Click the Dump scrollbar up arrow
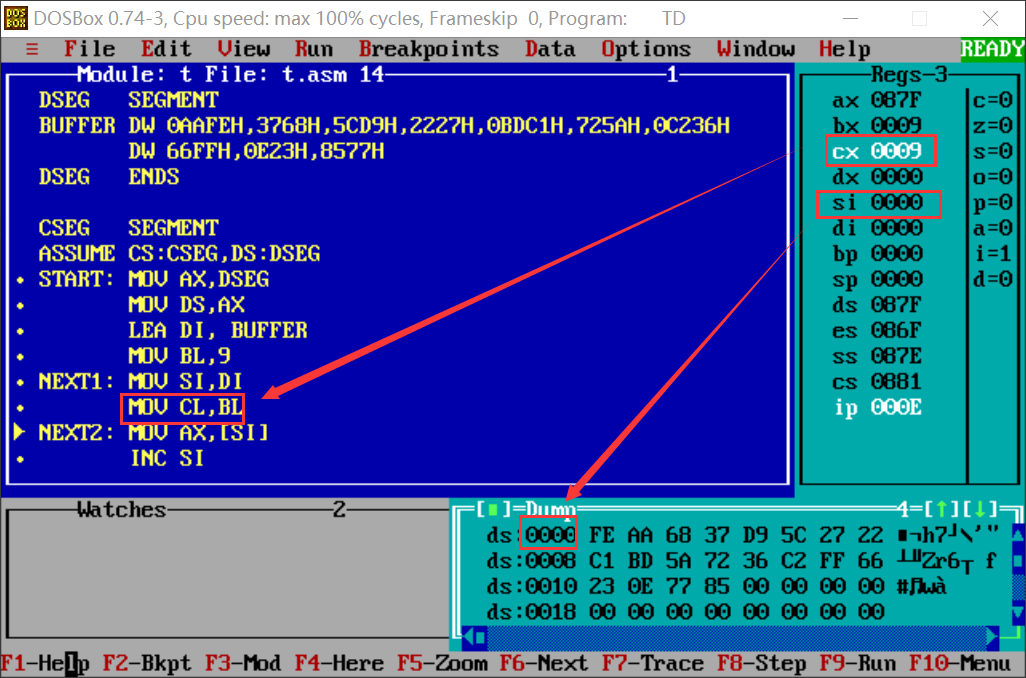Screen dimensions: 1026x678 point(1018,535)
